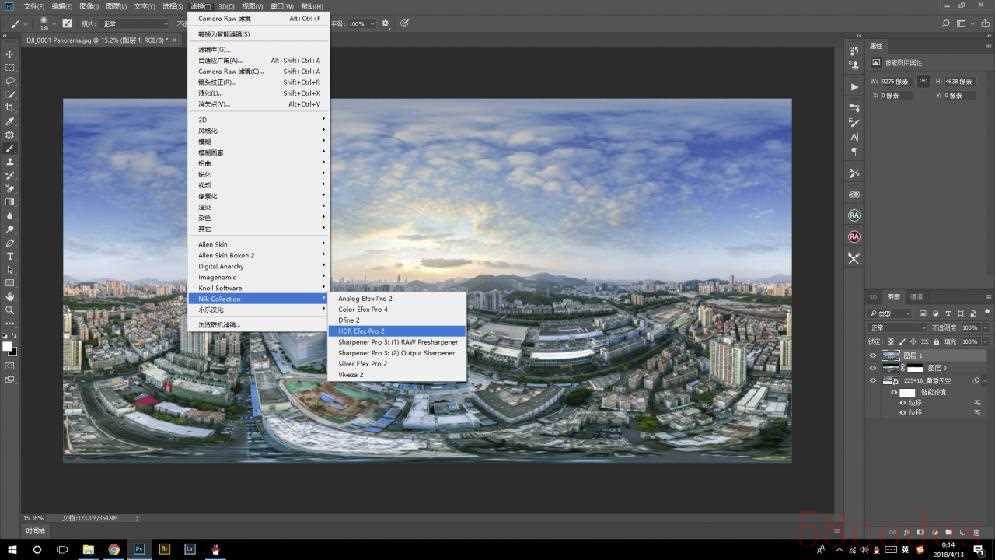996x560 pixels.
Task: Toggle visibility of top layer 图层 1
Action: click(873, 356)
